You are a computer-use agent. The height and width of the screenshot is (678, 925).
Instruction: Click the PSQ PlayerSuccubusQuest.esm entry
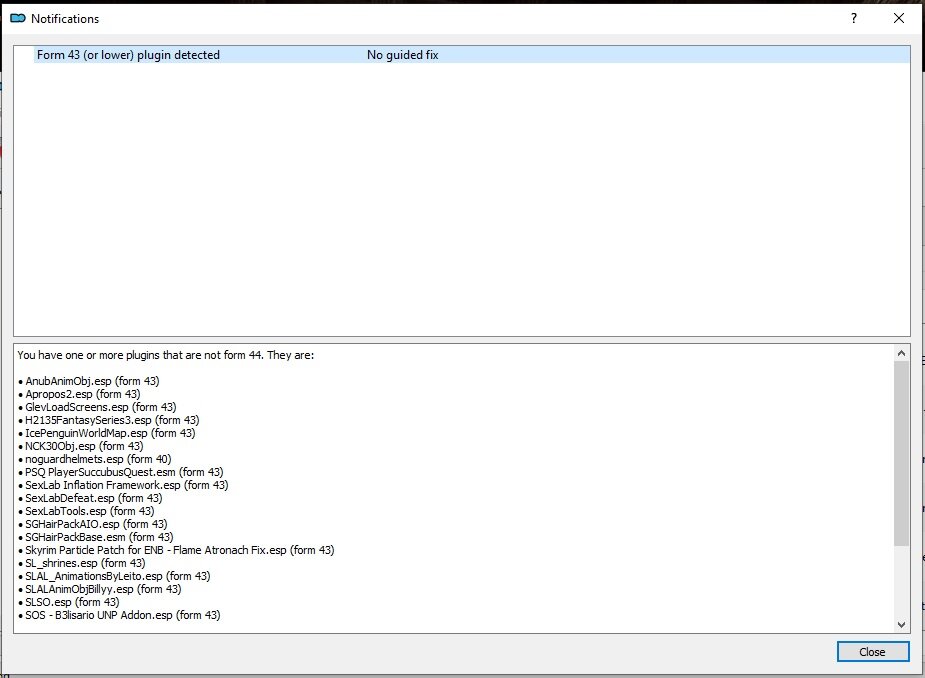(x=123, y=472)
